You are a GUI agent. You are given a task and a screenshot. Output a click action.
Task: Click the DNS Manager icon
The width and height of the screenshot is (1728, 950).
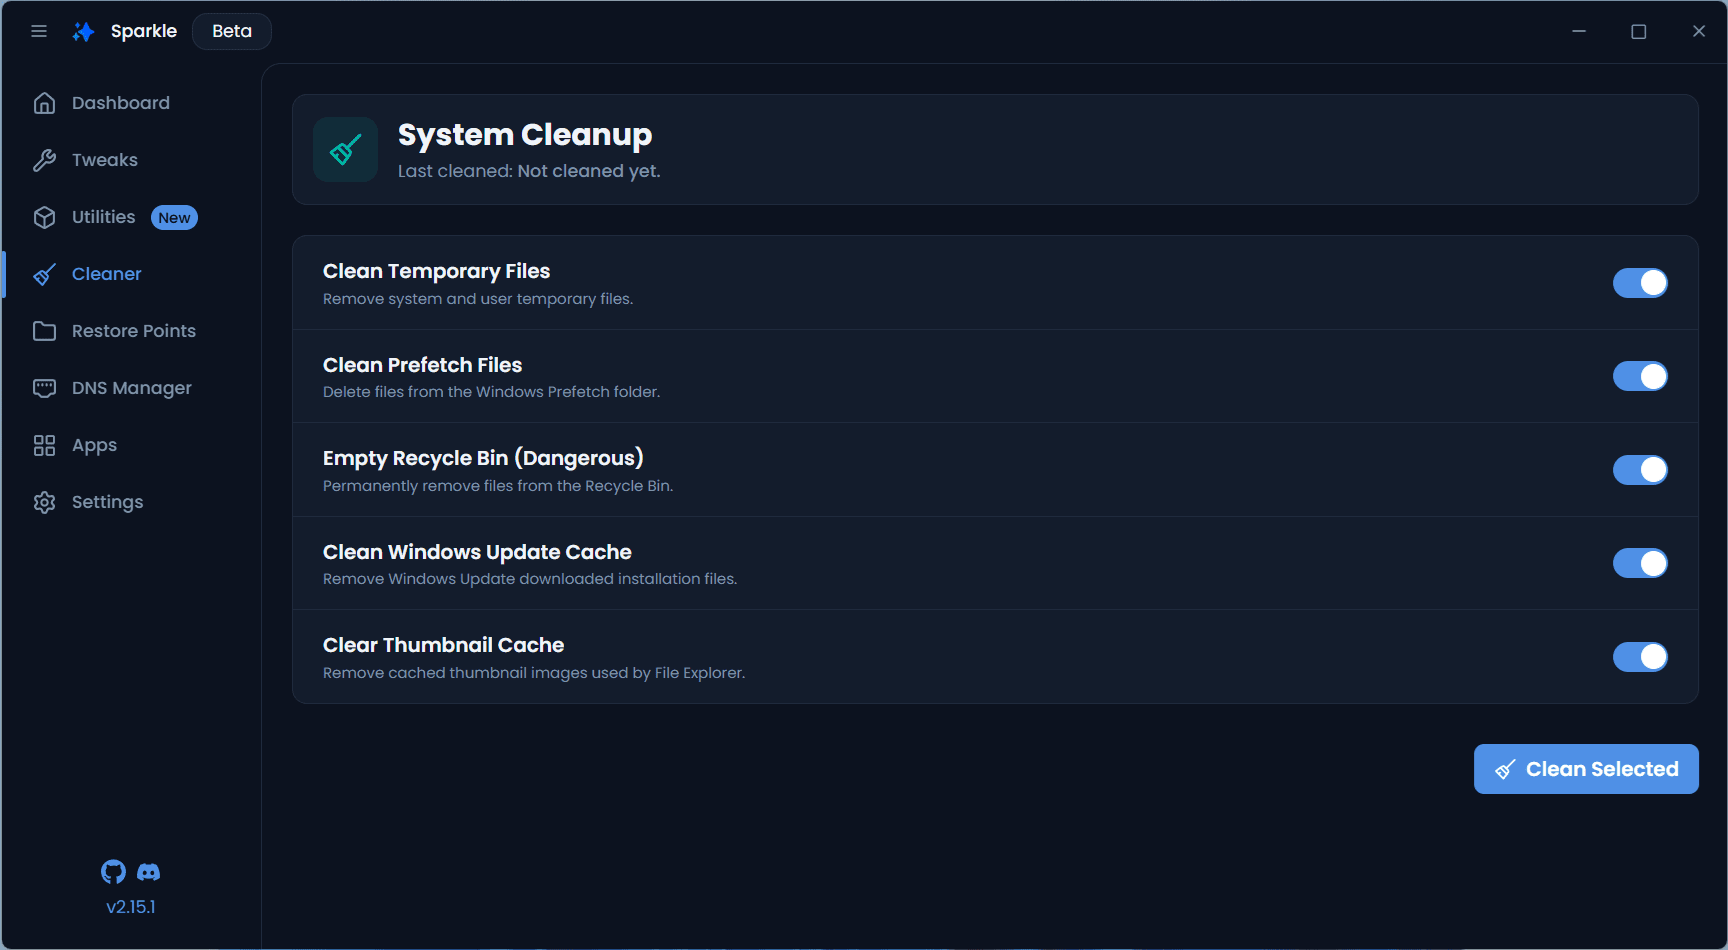tap(44, 388)
